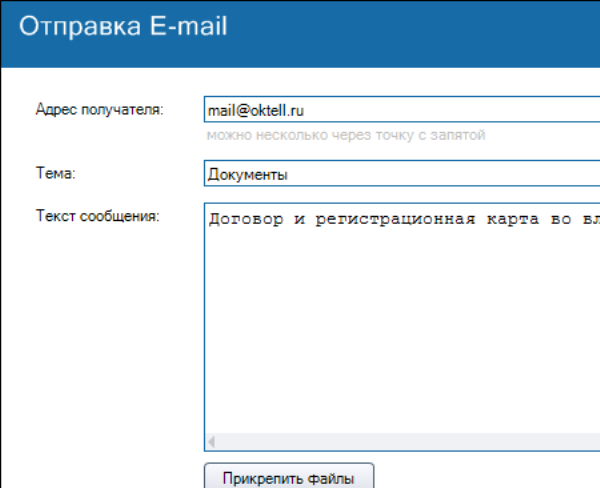Click the Адрес получателя label
The height and width of the screenshot is (488, 600).
[99, 109]
